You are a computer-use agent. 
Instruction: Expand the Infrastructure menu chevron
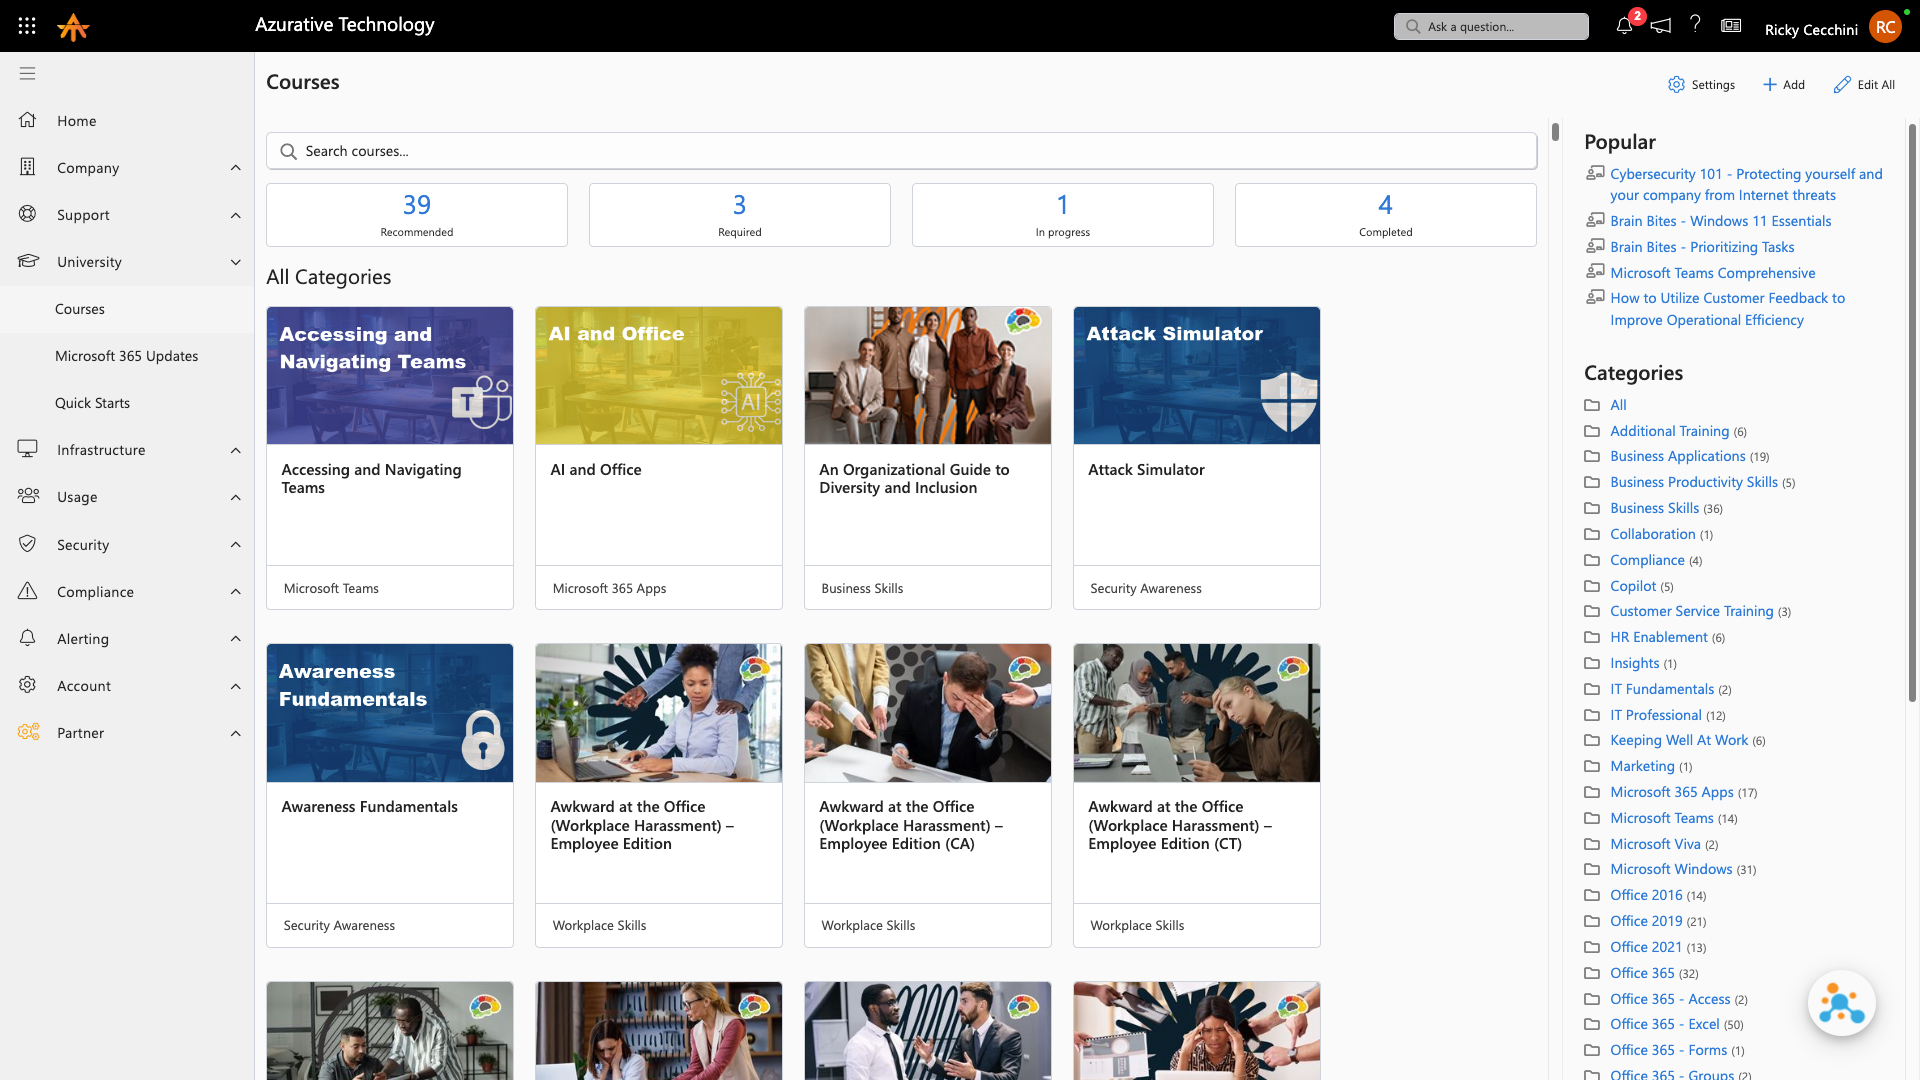point(236,450)
